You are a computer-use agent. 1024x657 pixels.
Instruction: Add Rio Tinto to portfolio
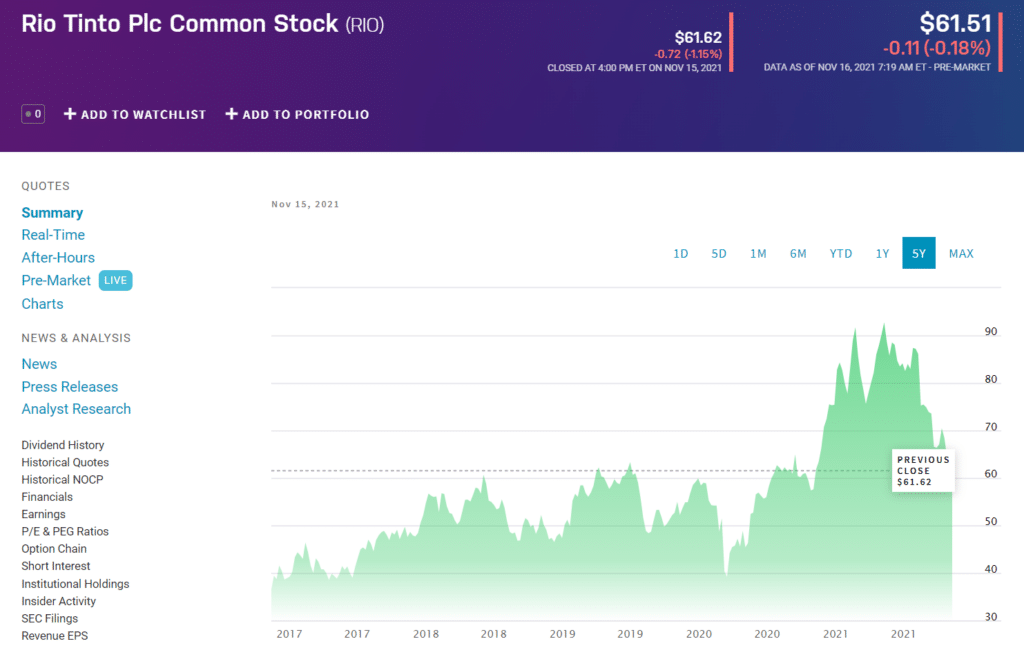297,114
